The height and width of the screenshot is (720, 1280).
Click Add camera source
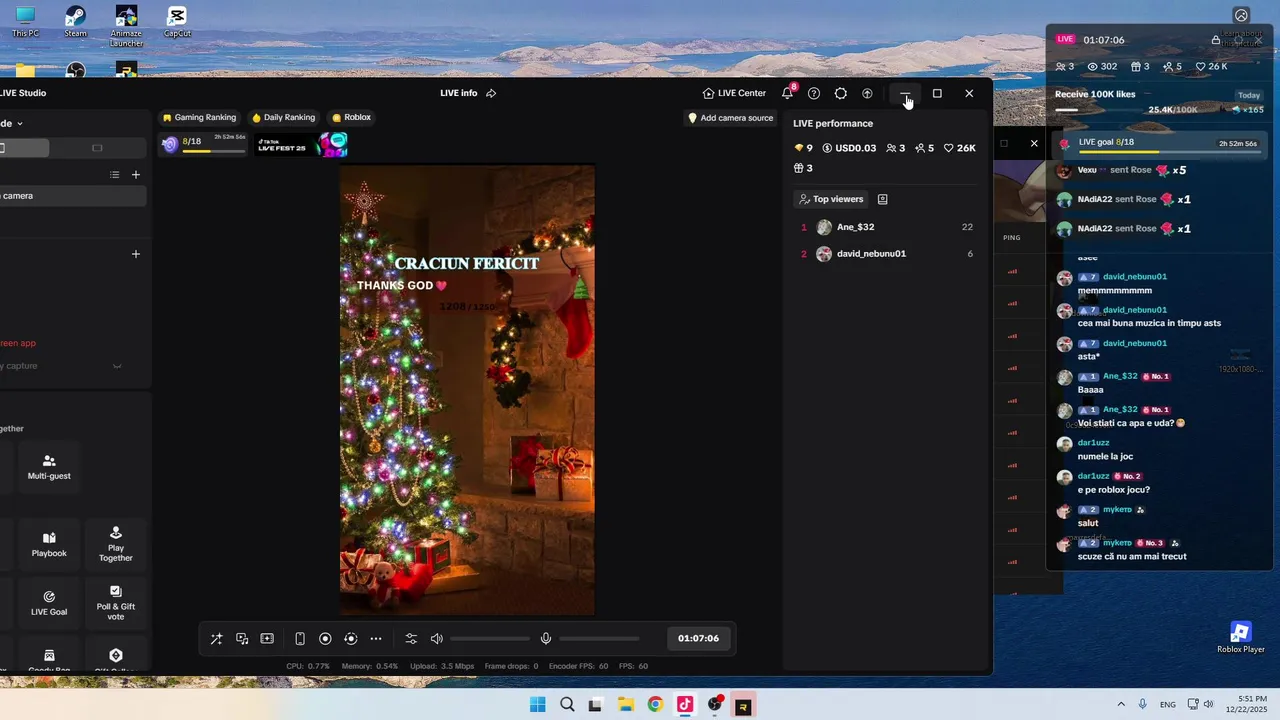tap(730, 118)
